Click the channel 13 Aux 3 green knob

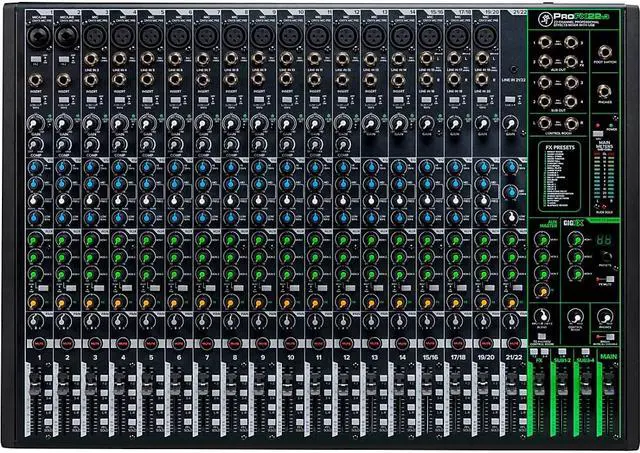[x=370, y=273]
